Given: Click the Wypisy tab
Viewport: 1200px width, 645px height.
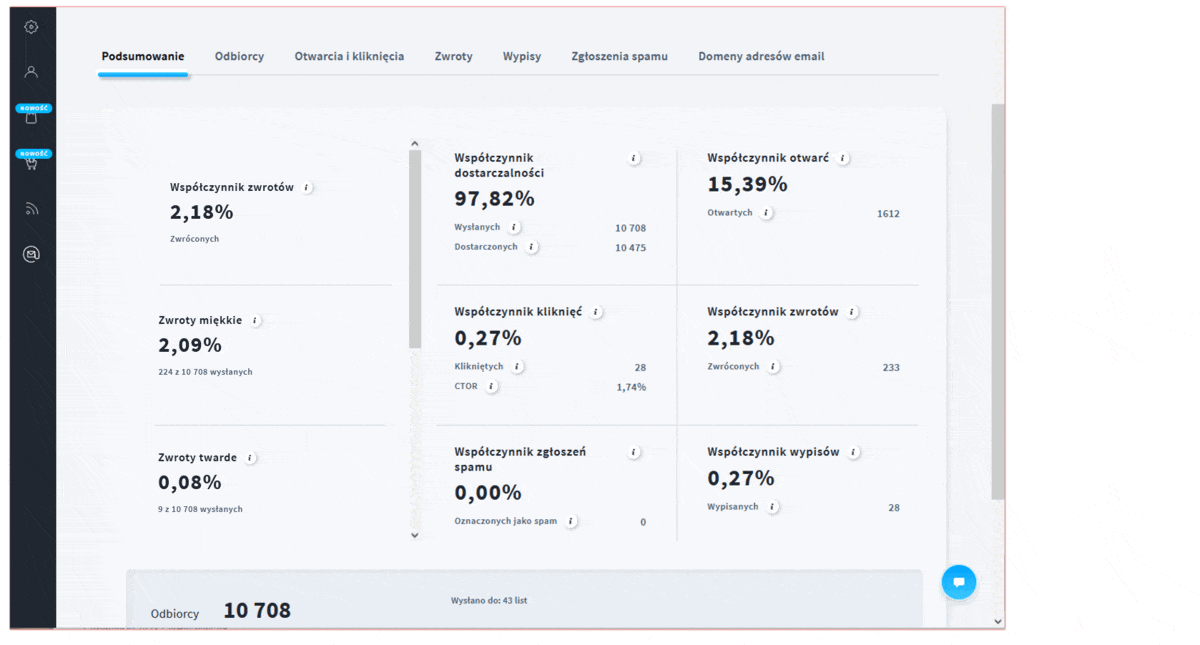Looking at the screenshot, I should coord(521,57).
